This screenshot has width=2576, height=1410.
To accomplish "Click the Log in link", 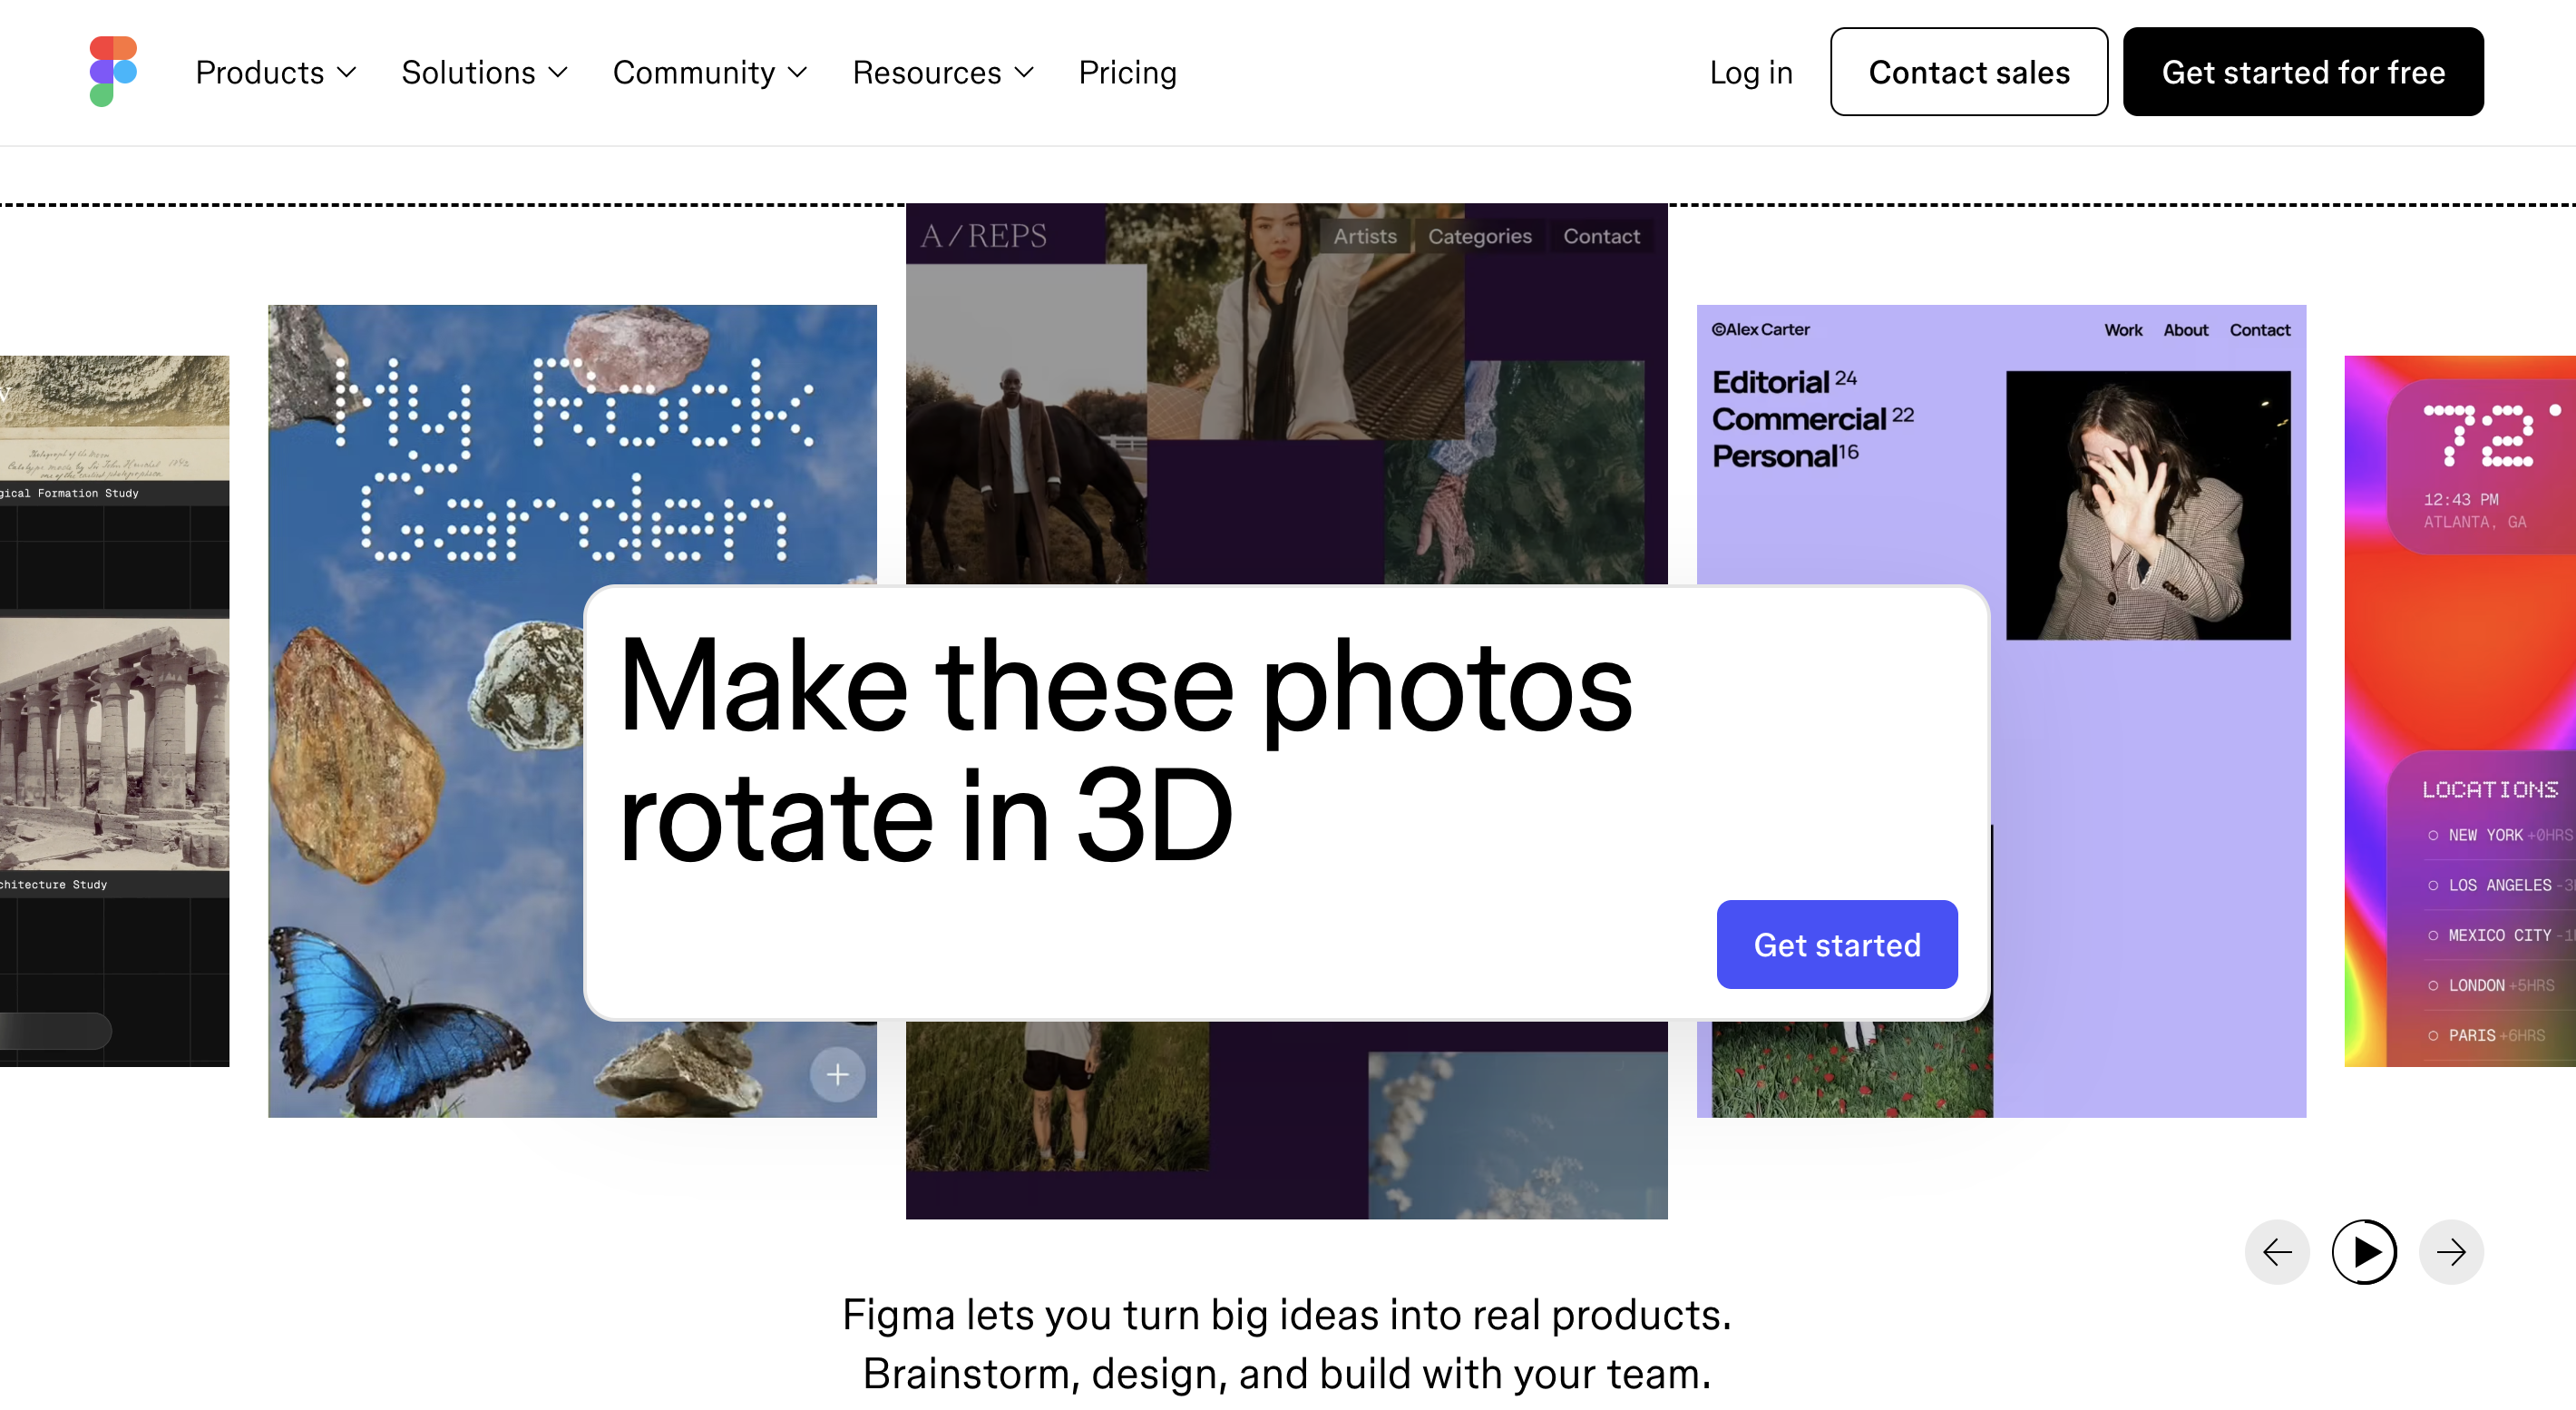I will click(x=1750, y=72).
